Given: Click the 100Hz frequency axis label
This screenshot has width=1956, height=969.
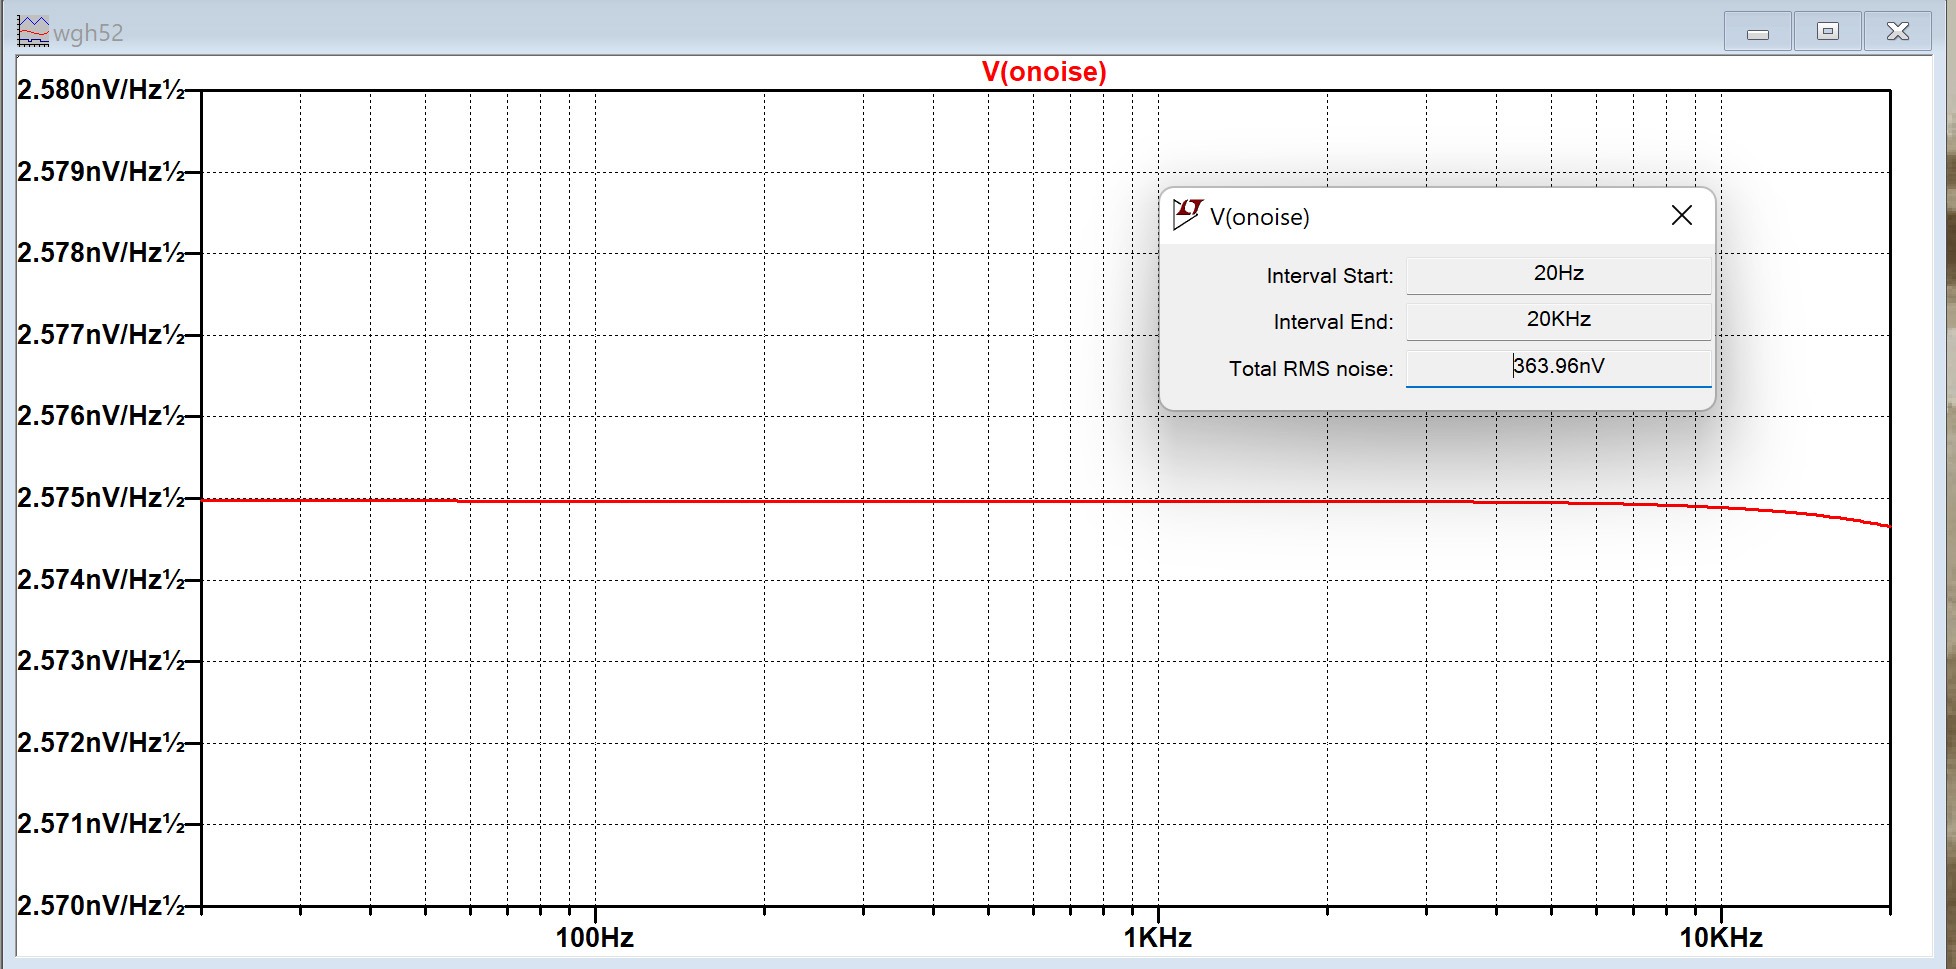Looking at the screenshot, I should [x=595, y=938].
